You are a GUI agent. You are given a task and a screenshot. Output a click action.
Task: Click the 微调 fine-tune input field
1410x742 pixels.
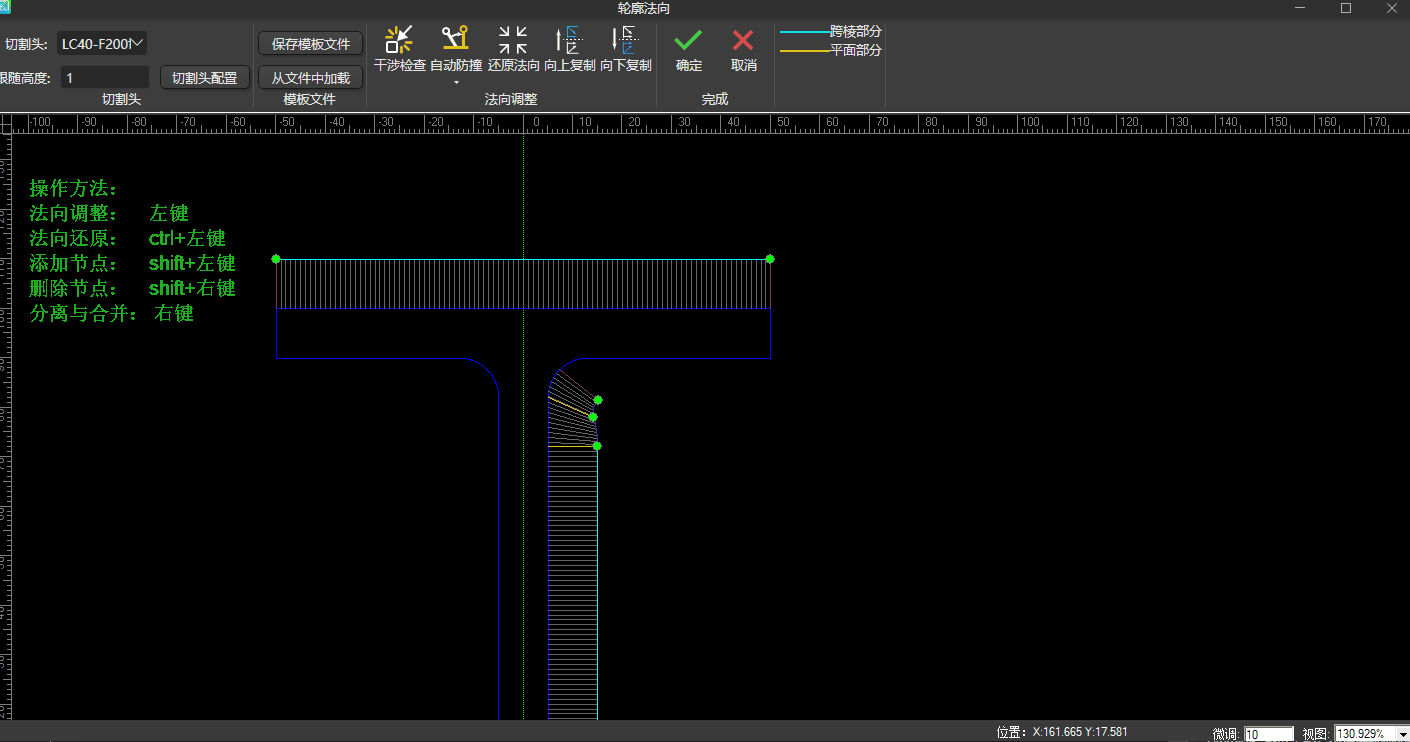click(x=1269, y=734)
